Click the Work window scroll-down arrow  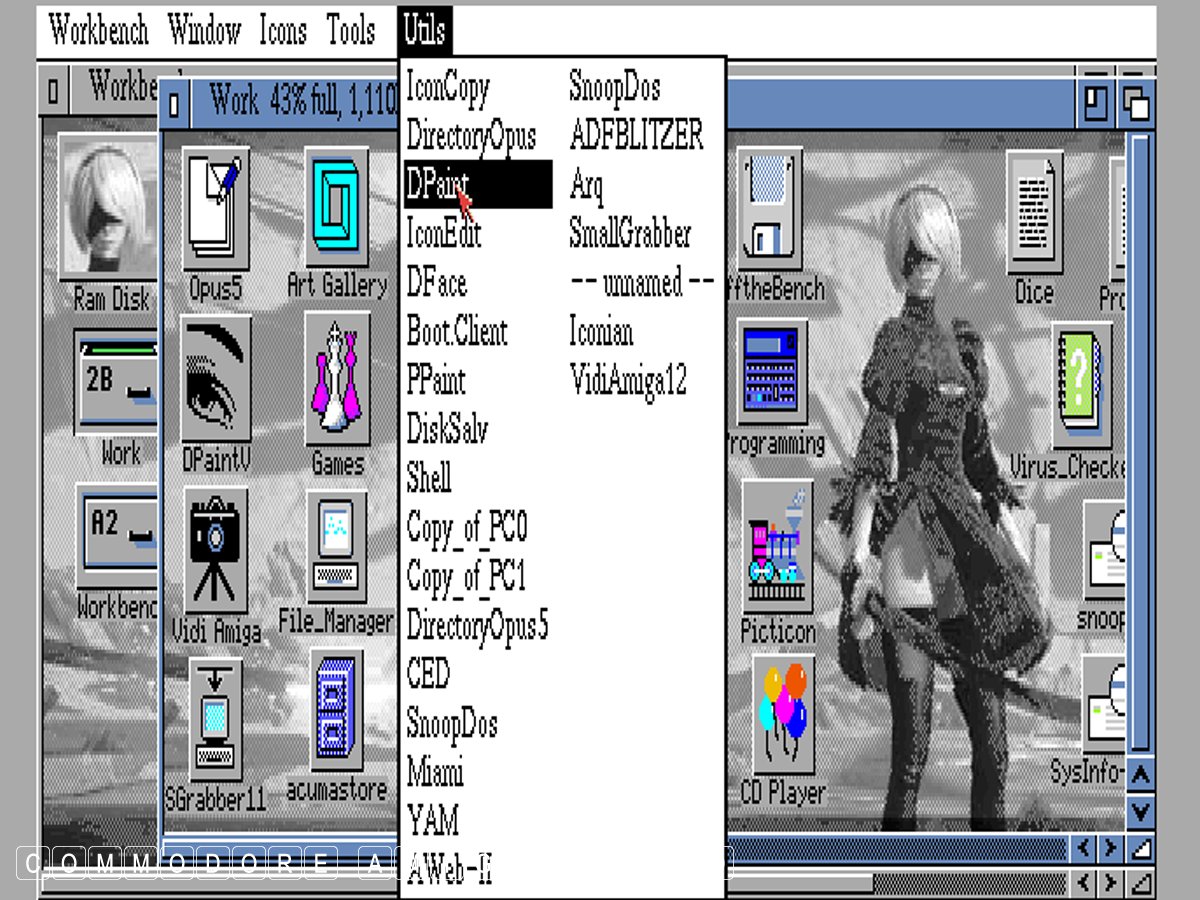pos(1141,810)
